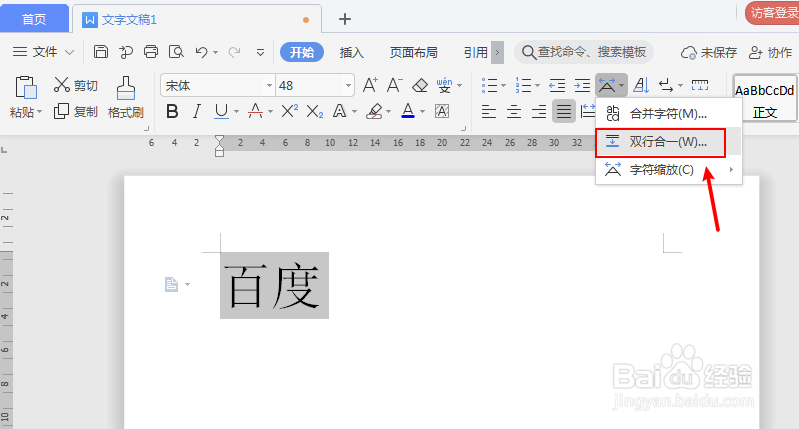Click the Cut (剪切) scissors button
Screen dimensions: 799x429
click(x=75, y=85)
